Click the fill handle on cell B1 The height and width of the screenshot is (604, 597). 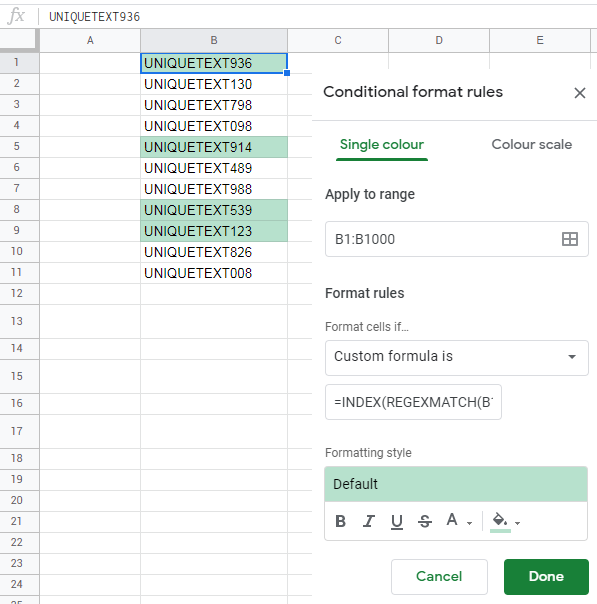pyautogui.click(x=287, y=73)
